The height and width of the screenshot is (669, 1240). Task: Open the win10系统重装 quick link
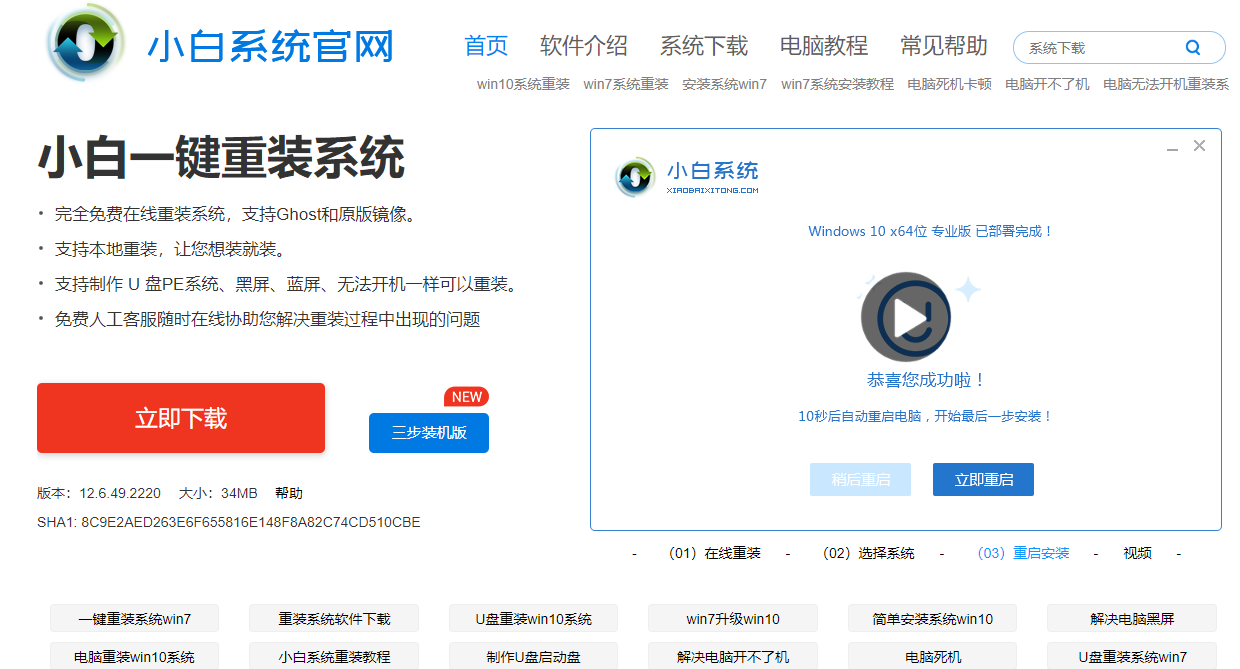523,84
